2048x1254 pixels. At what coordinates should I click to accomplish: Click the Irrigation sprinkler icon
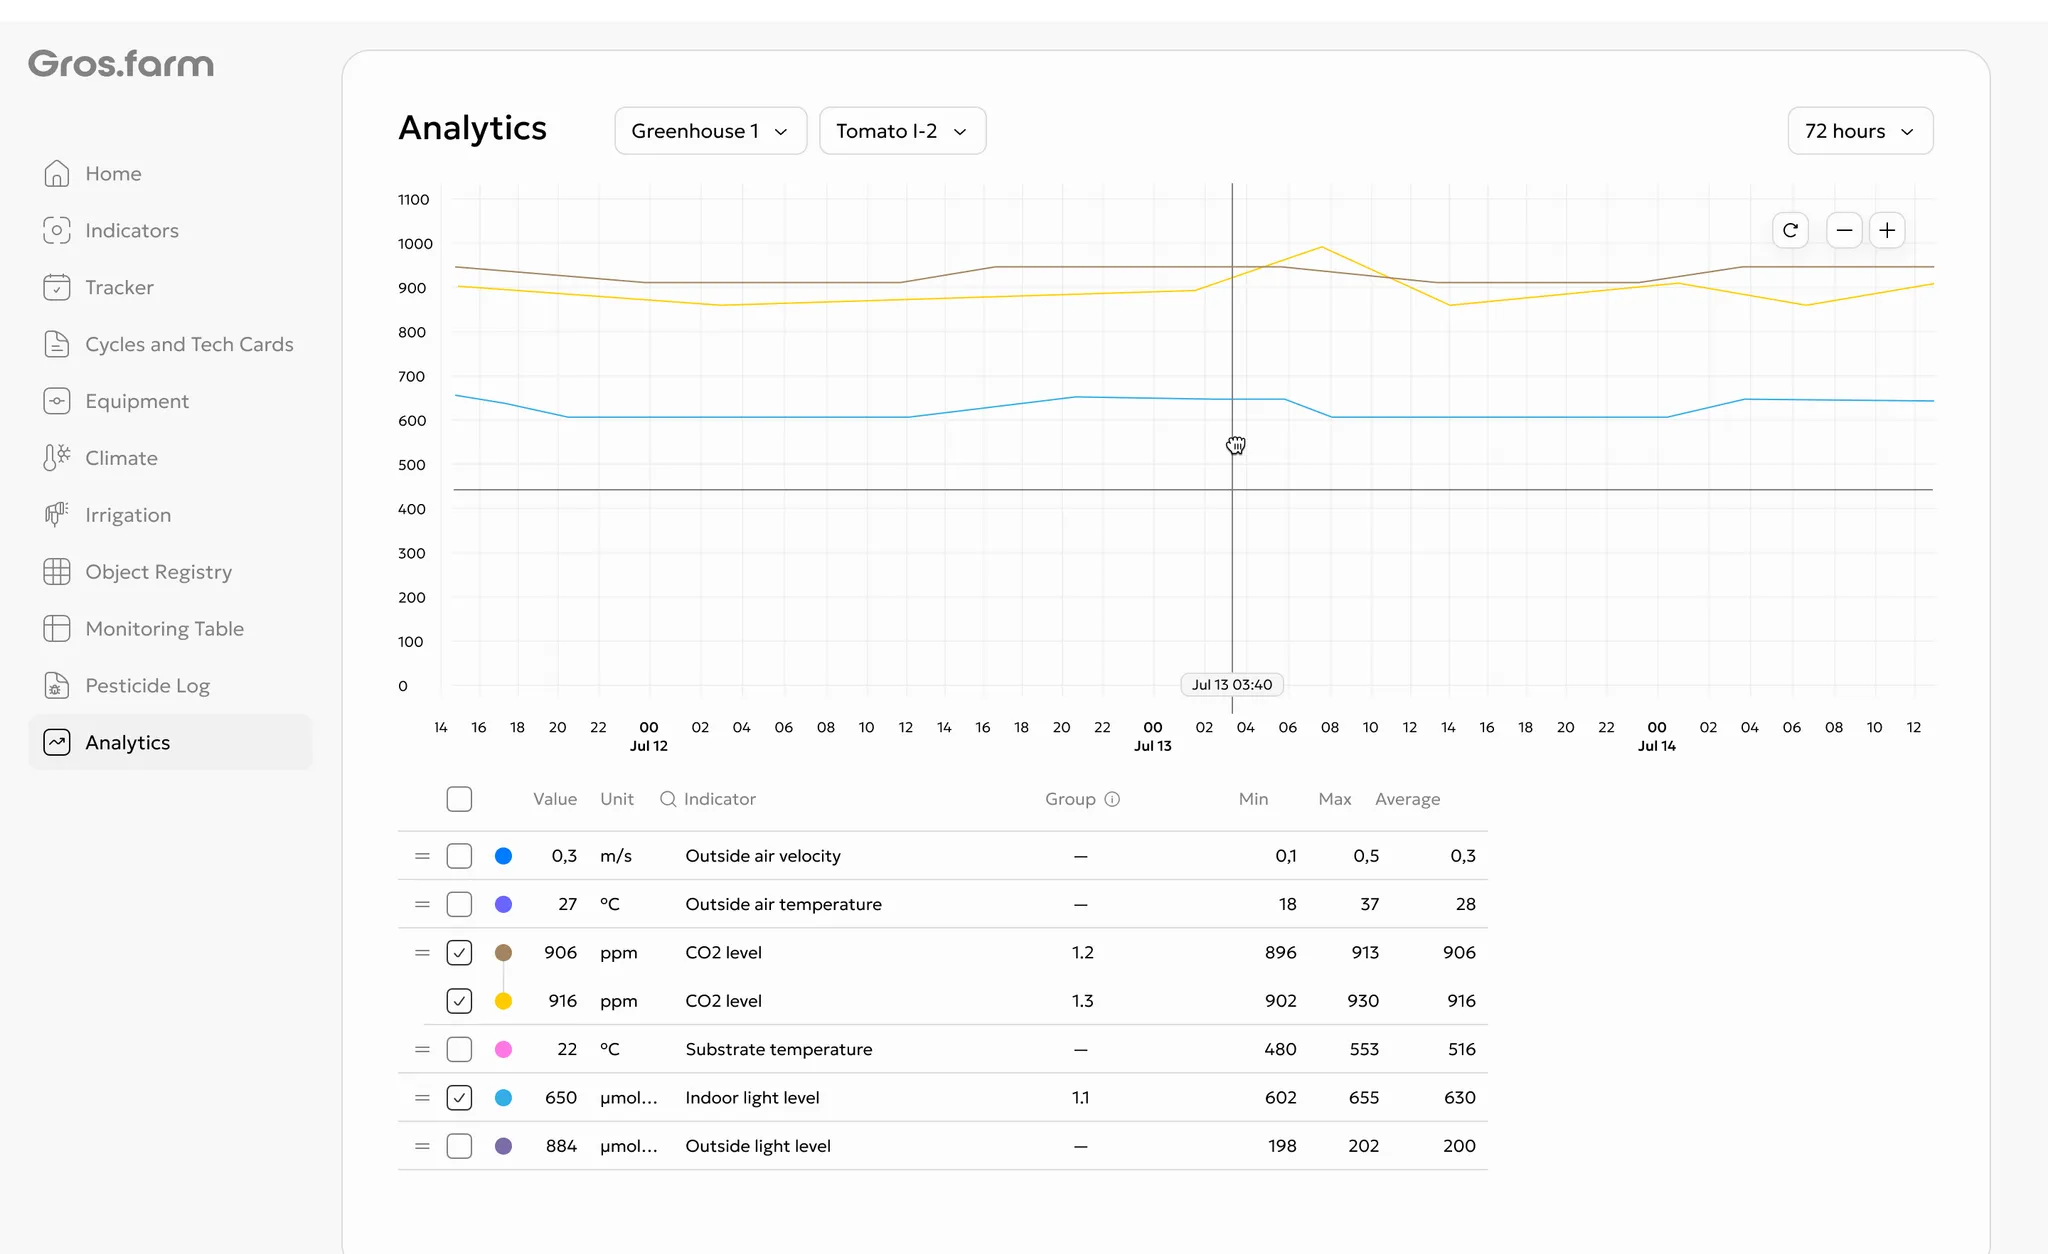(x=57, y=515)
